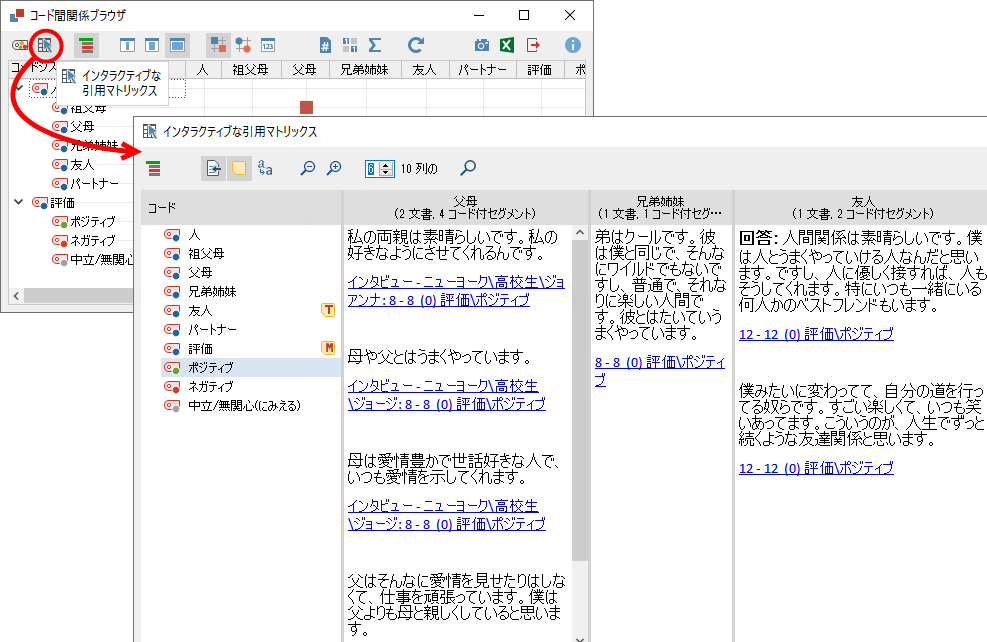Click the パートナー column header in main window

[482, 69]
